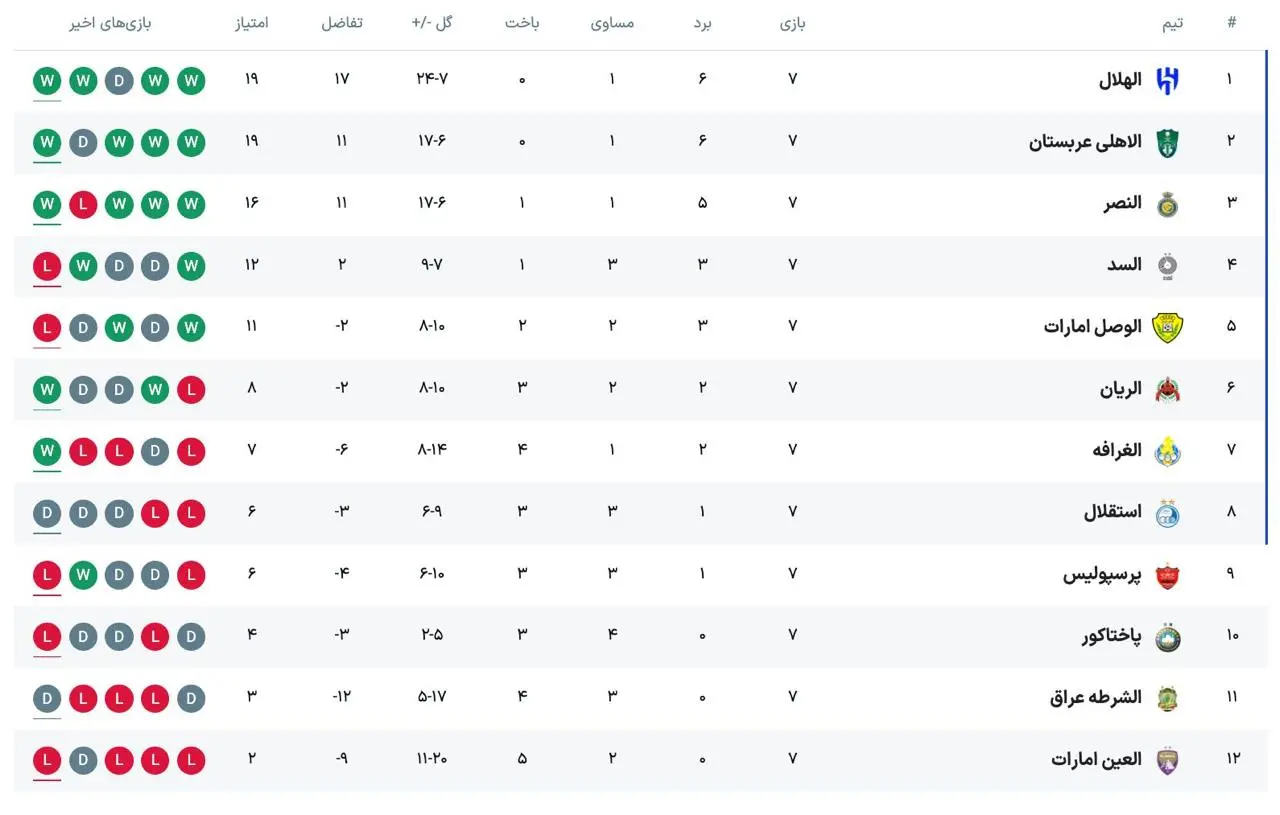Sort by امتیاز column header
This screenshot has height=815, width=1280.
click(251, 23)
